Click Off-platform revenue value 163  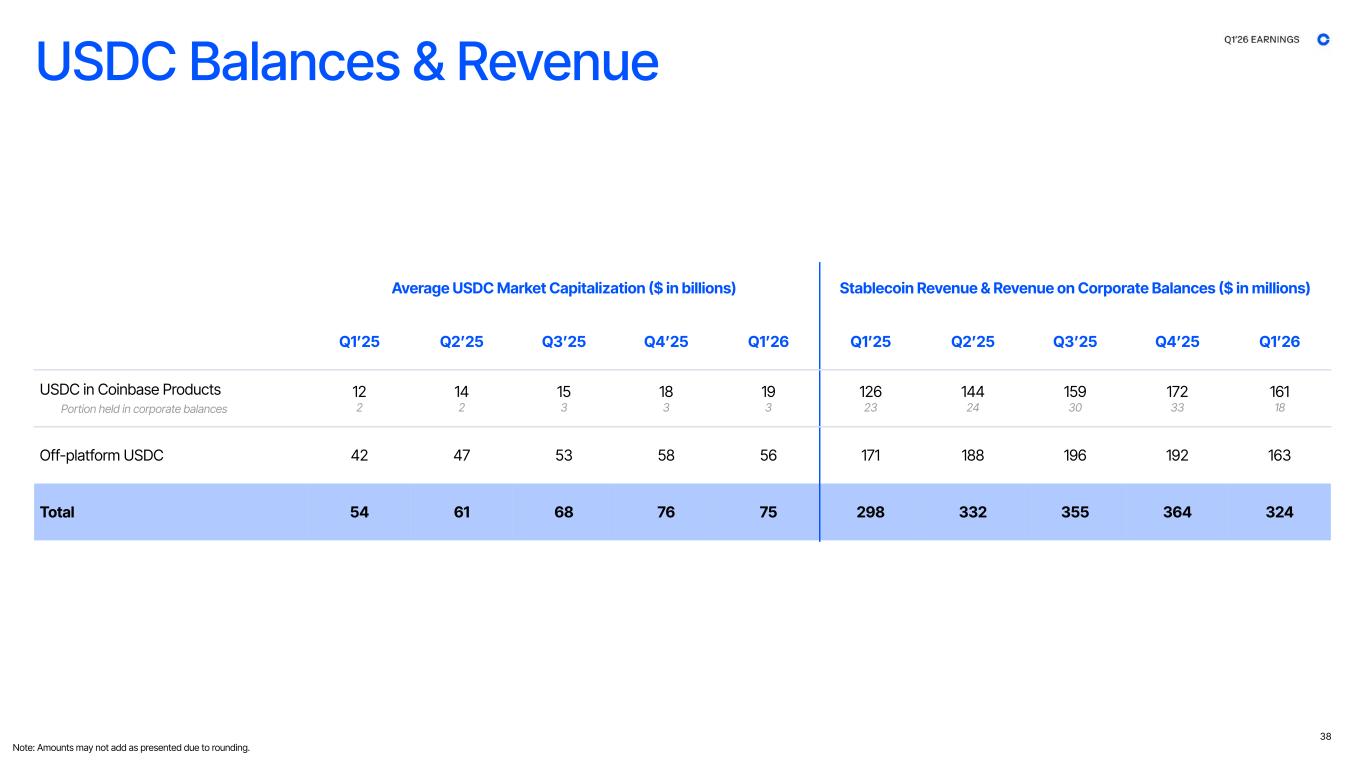(1279, 455)
